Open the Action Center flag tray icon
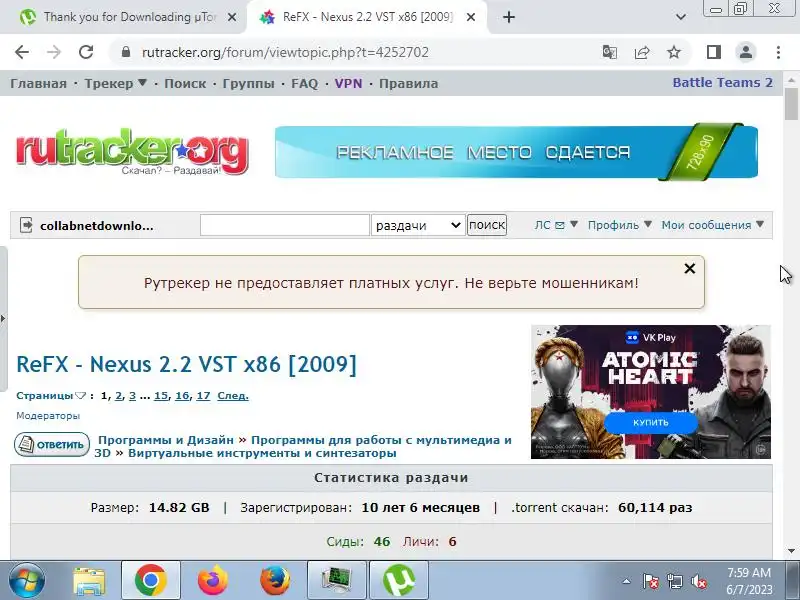The width and height of the screenshot is (800, 600). (x=651, y=581)
